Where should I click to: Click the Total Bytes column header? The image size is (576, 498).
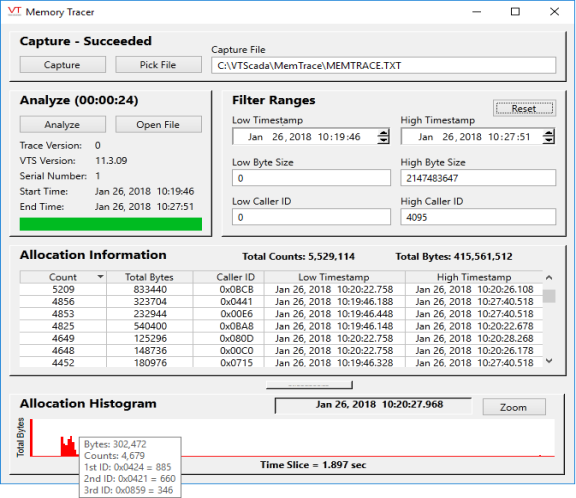click(150, 277)
